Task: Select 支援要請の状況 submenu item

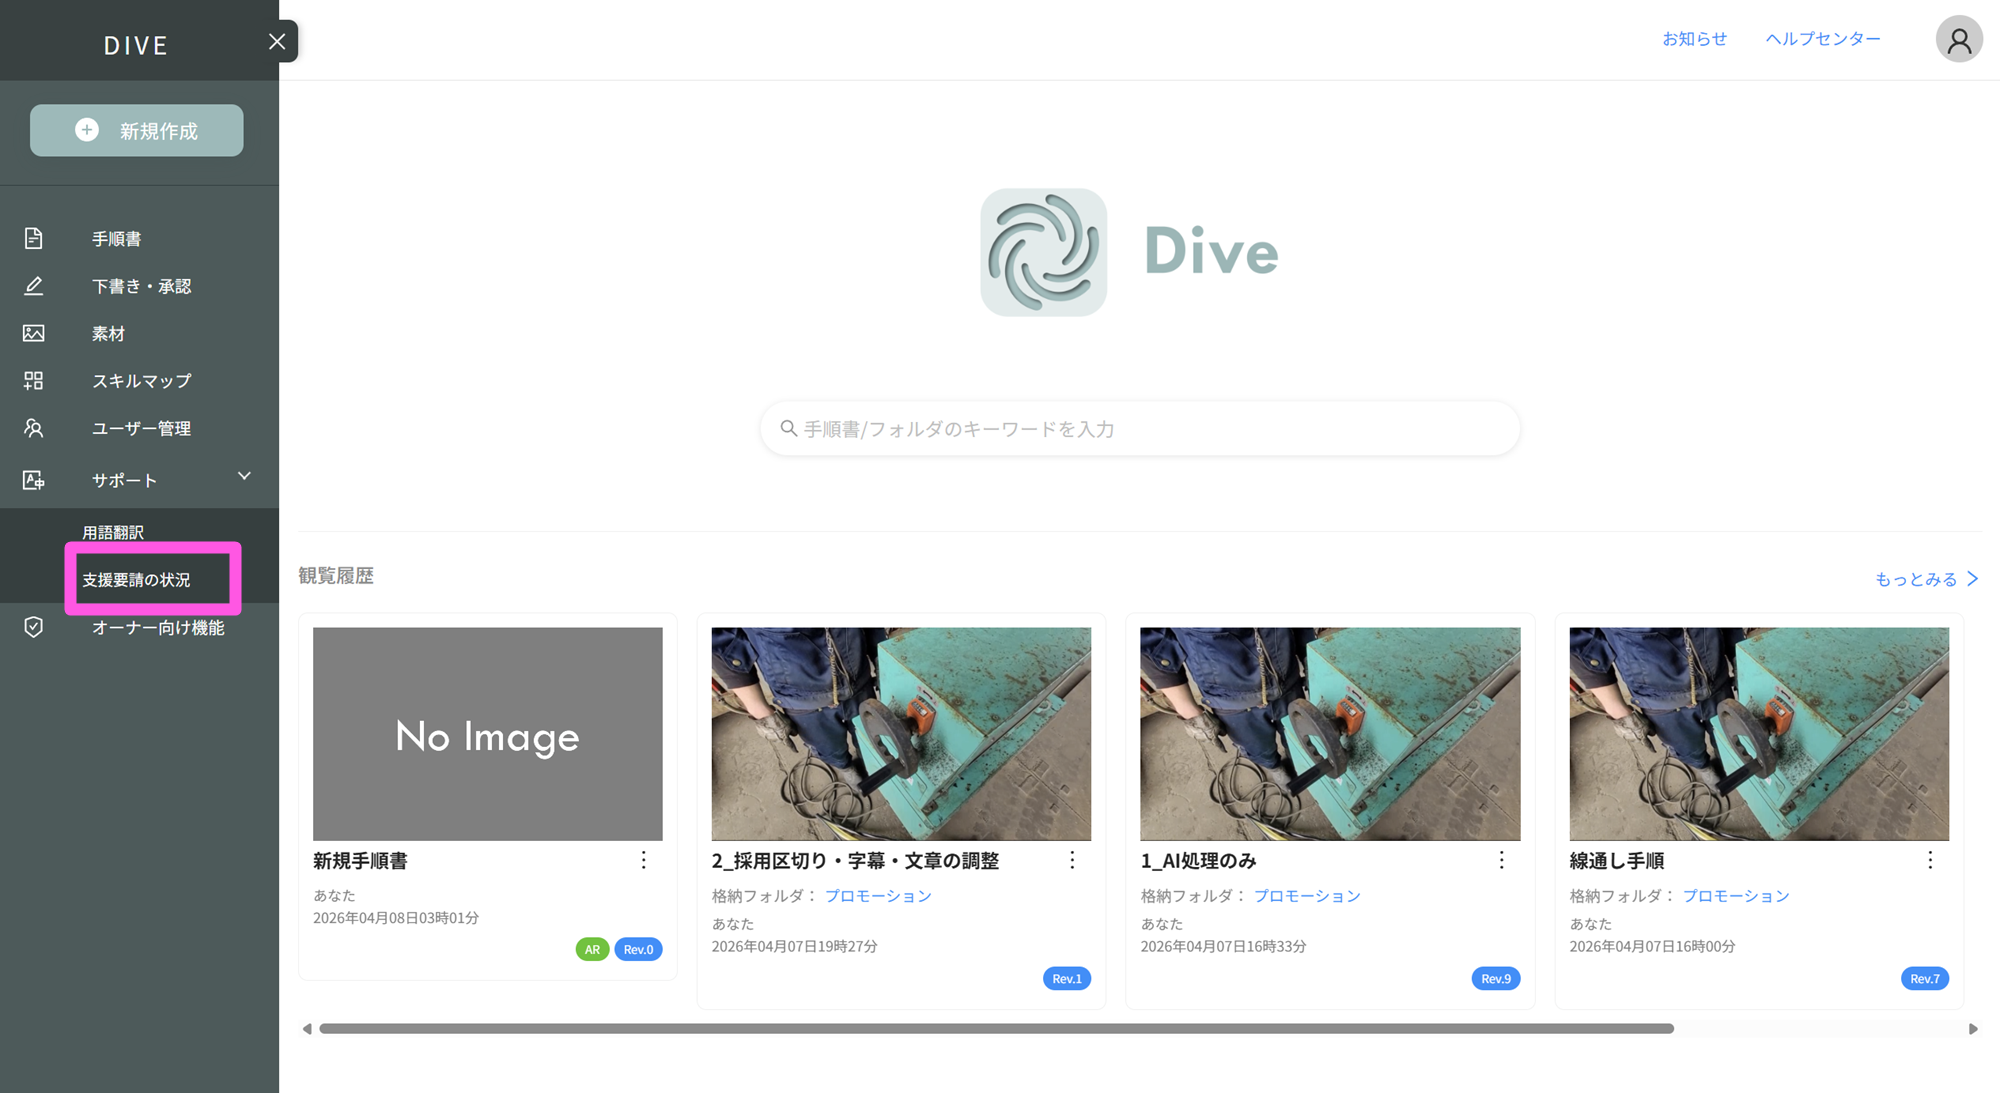Action: point(136,580)
